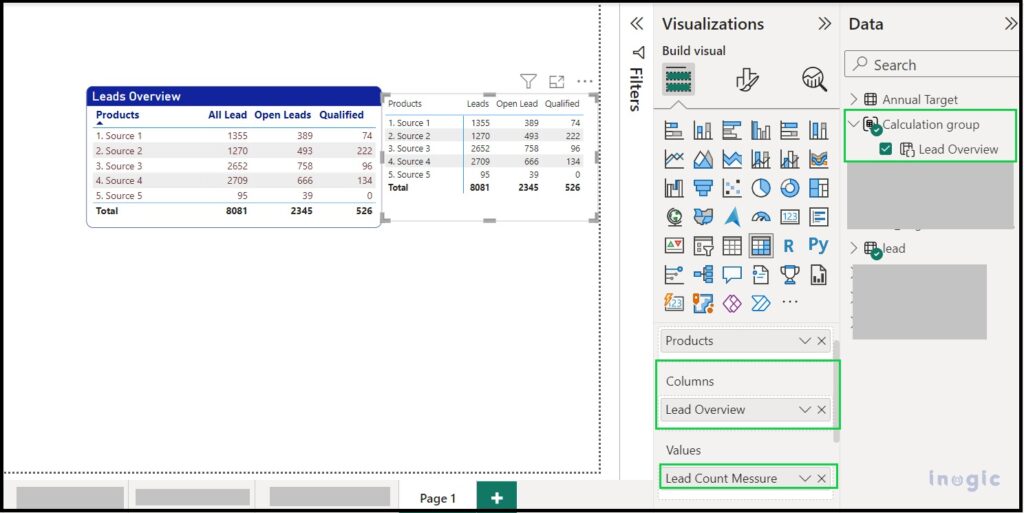
Task: Remove Products field from Rows
Action: pyautogui.click(x=822, y=341)
